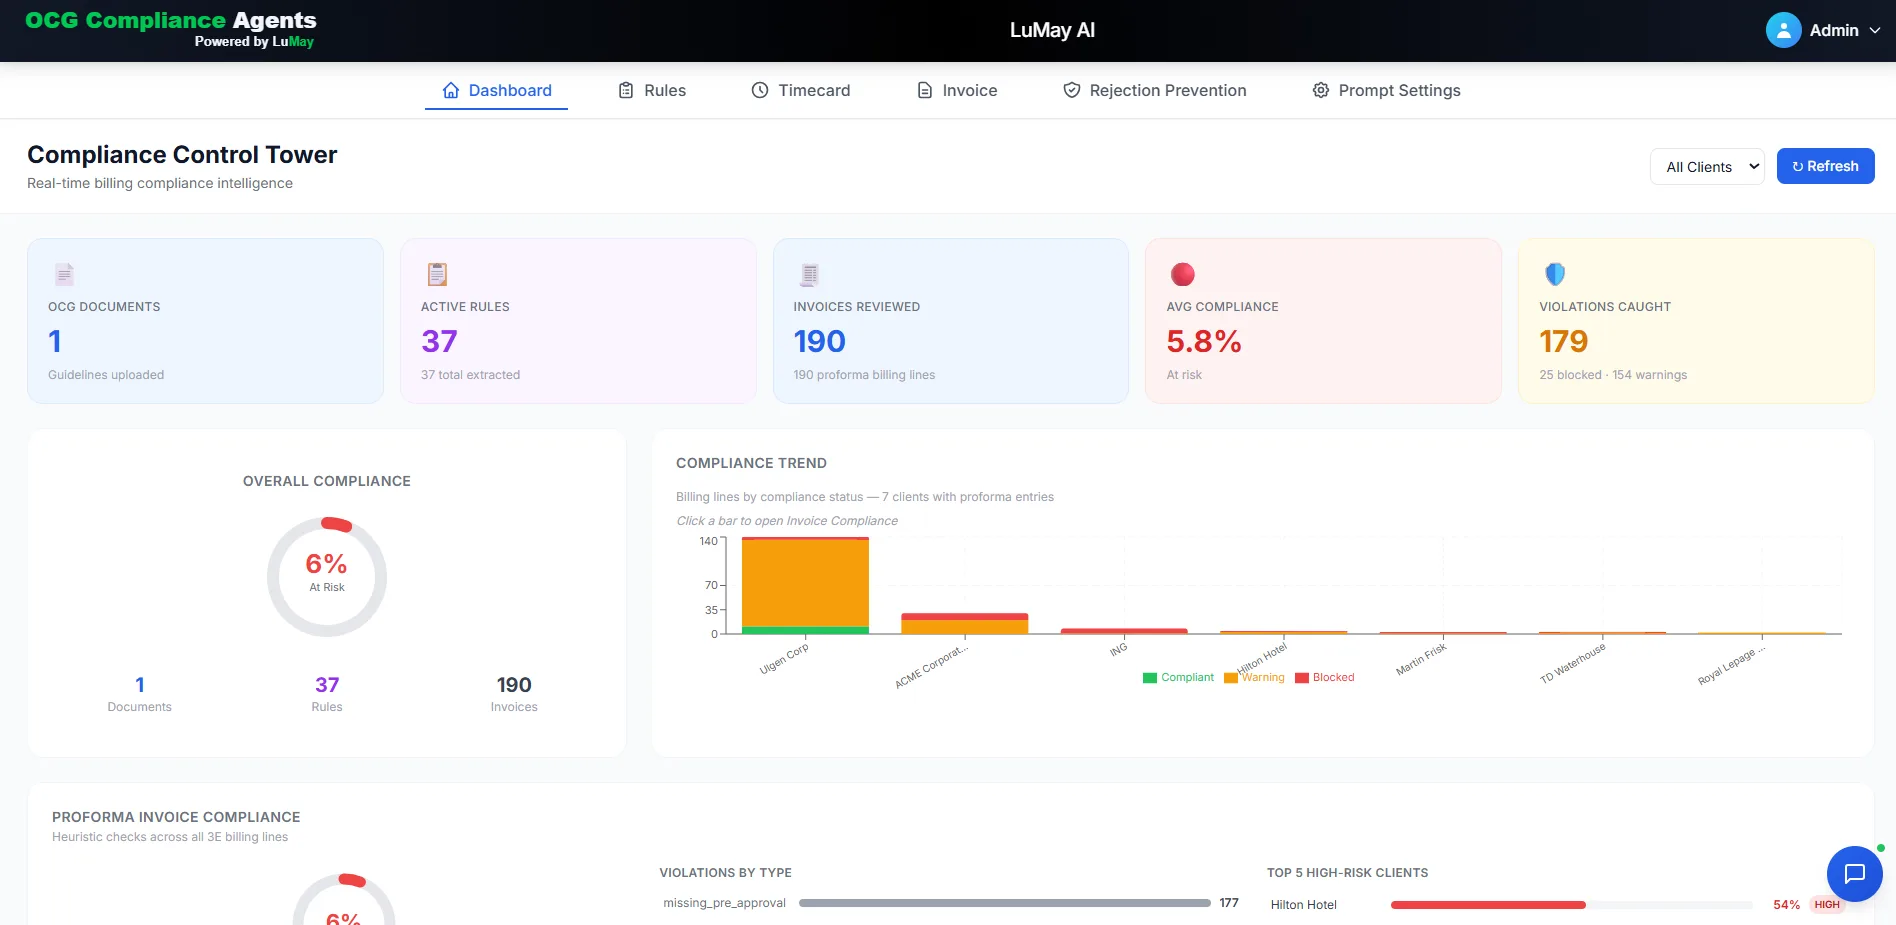1896x925 pixels.
Task: Click the Avg Compliance red circle icon
Action: pyautogui.click(x=1183, y=274)
